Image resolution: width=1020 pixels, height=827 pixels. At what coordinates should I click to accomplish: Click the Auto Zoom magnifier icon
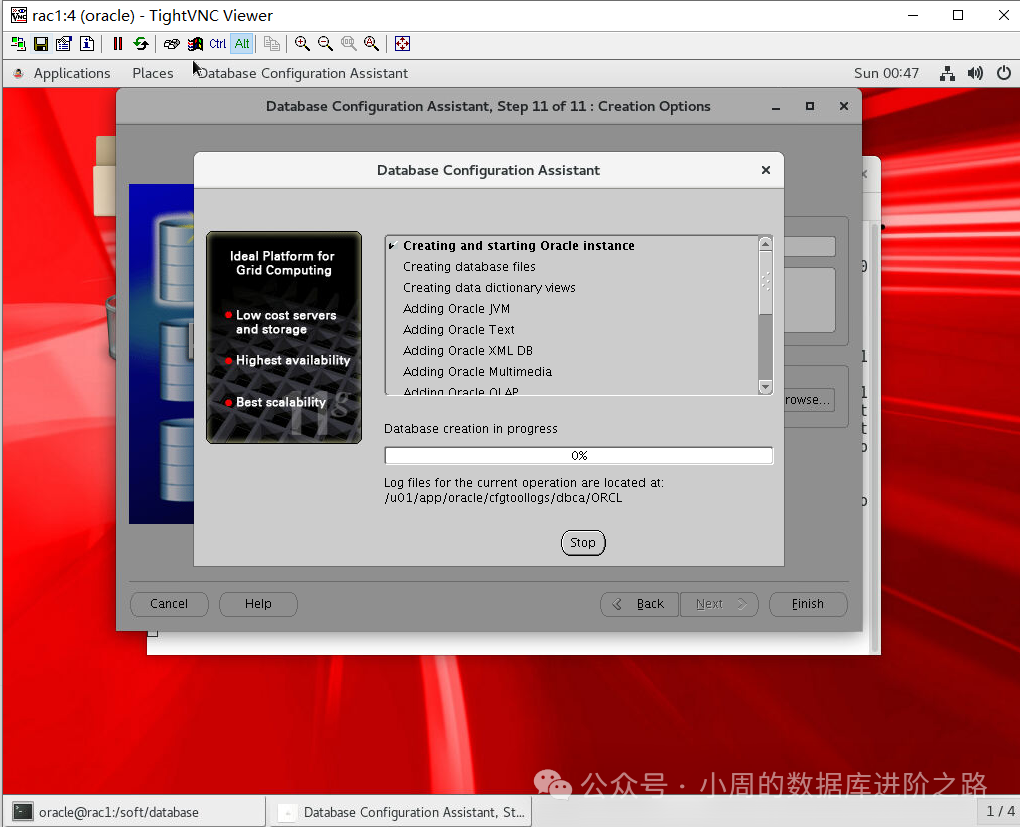371,44
